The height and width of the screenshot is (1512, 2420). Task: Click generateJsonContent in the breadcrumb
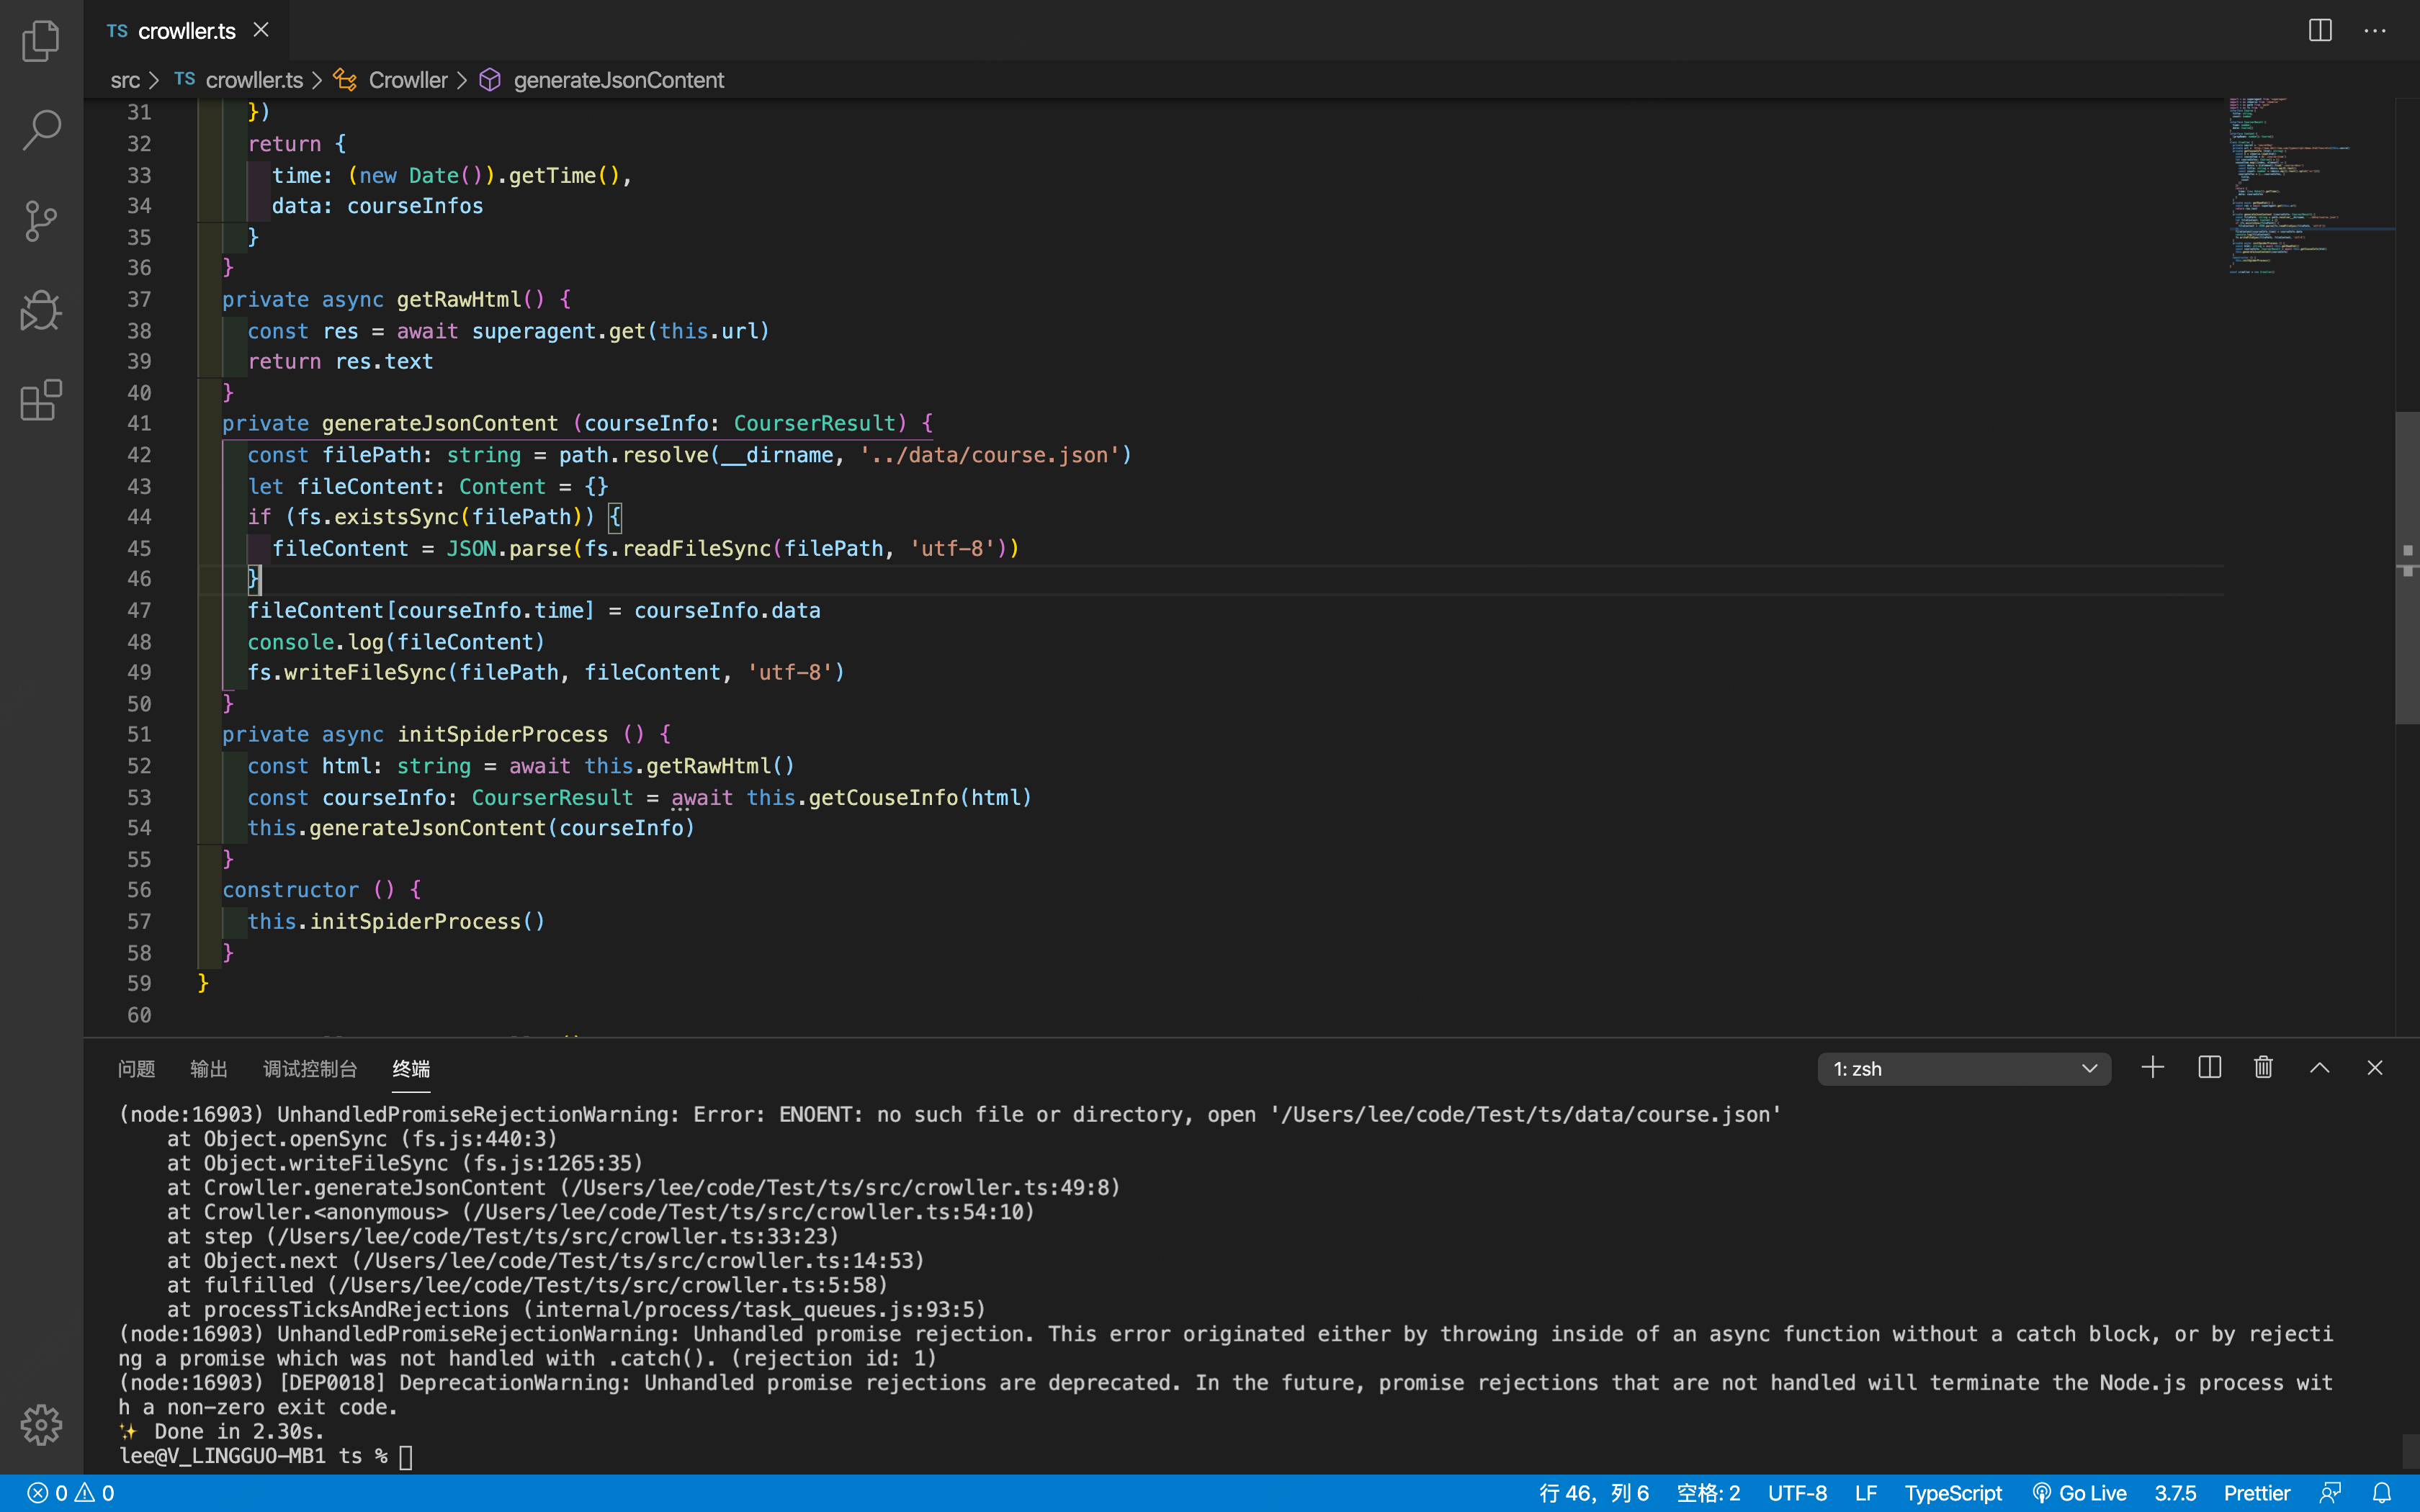(619, 80)
